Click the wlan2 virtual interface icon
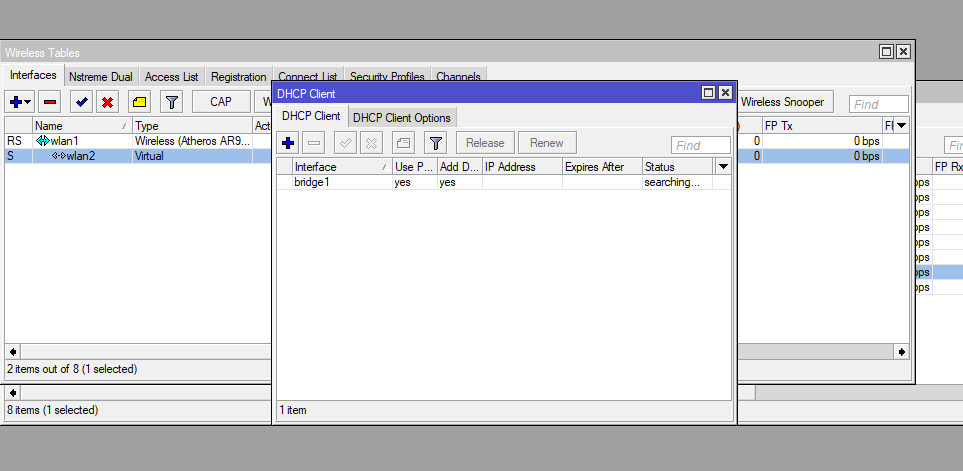 (x=58, y=156)
